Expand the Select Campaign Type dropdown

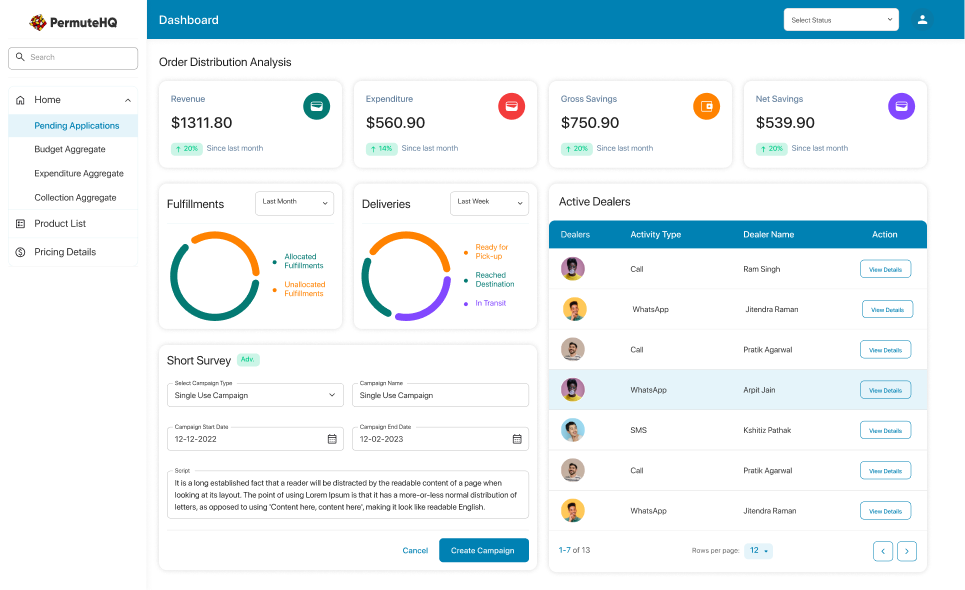pyautogui.click(x=255, y=395)
